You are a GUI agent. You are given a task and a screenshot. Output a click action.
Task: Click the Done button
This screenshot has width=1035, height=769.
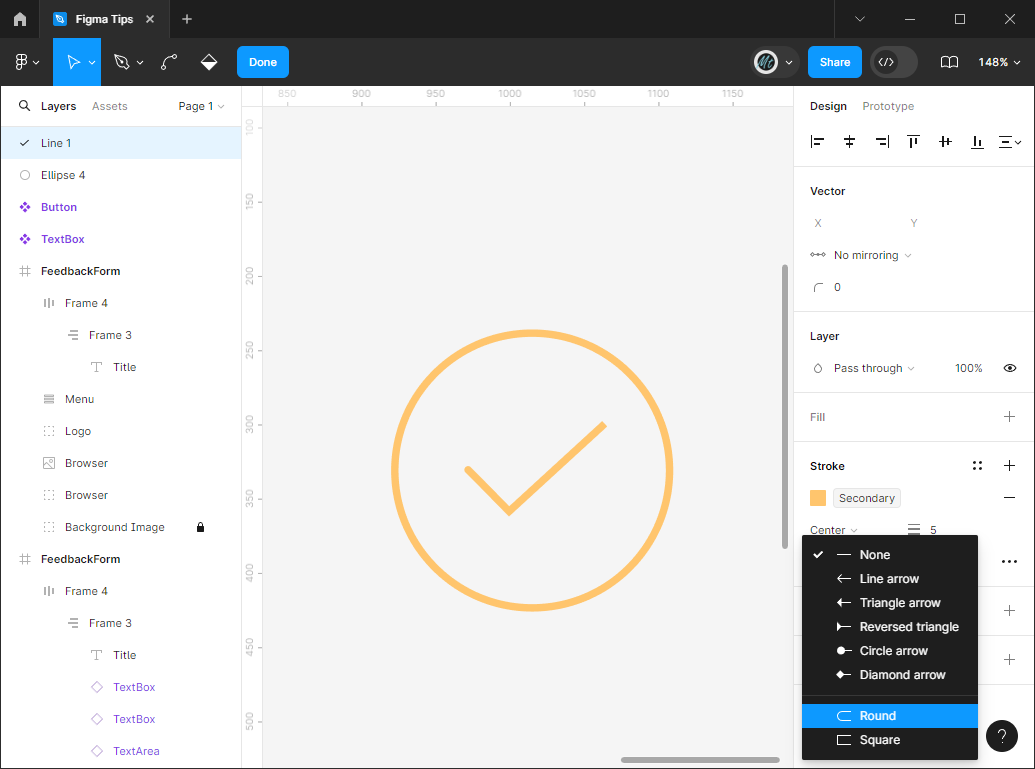pyautogui.click(x=263, y=62)
